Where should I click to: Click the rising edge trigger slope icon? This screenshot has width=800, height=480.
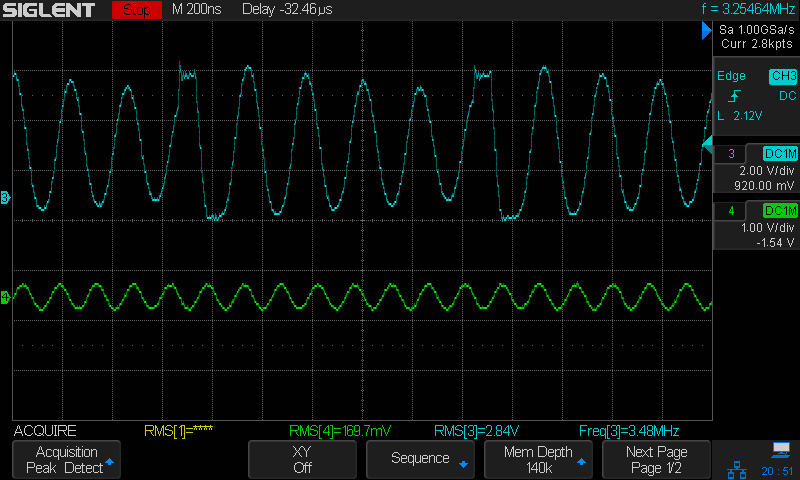[x=735, y=96]
